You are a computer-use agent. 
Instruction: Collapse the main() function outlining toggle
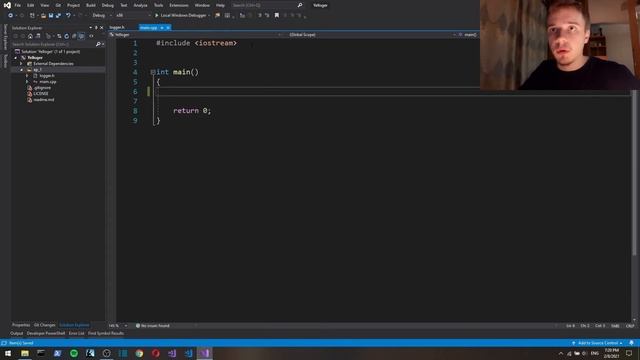(x=153, y=72)
